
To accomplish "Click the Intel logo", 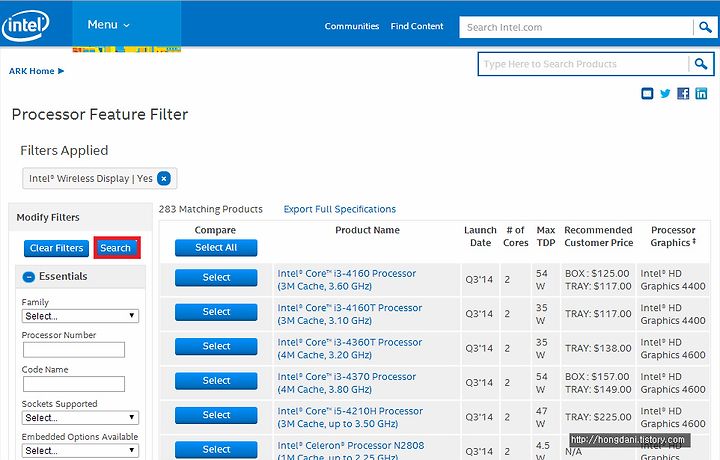I will coord(25,24).
